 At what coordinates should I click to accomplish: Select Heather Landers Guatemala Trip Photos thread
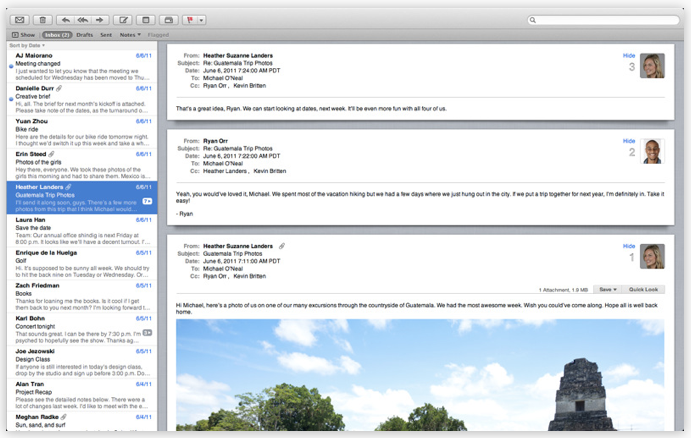82,197
